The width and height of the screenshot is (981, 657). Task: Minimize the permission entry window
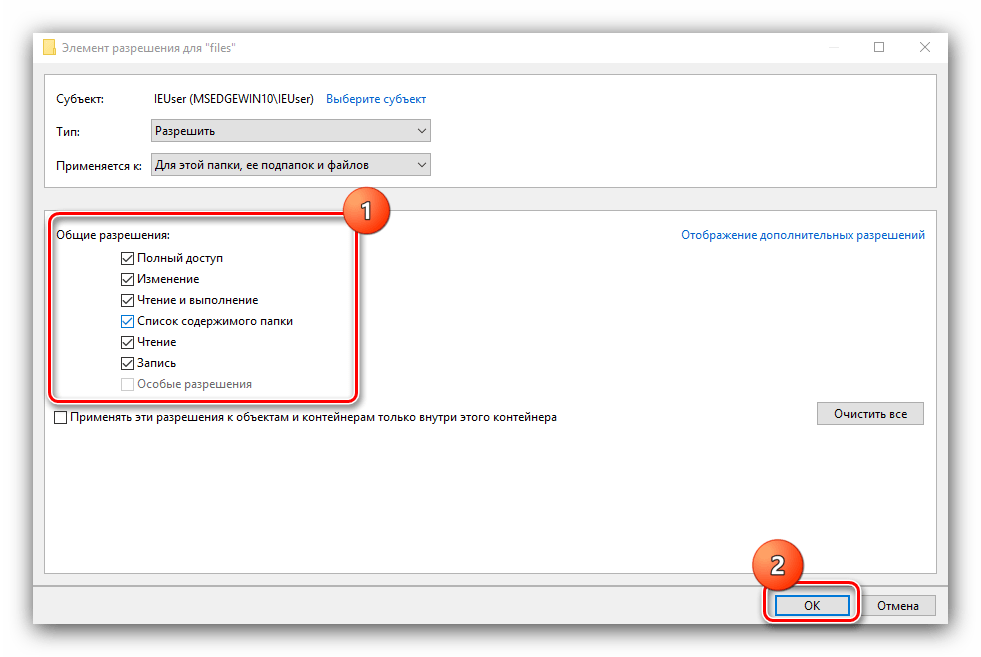coord(834,47)
